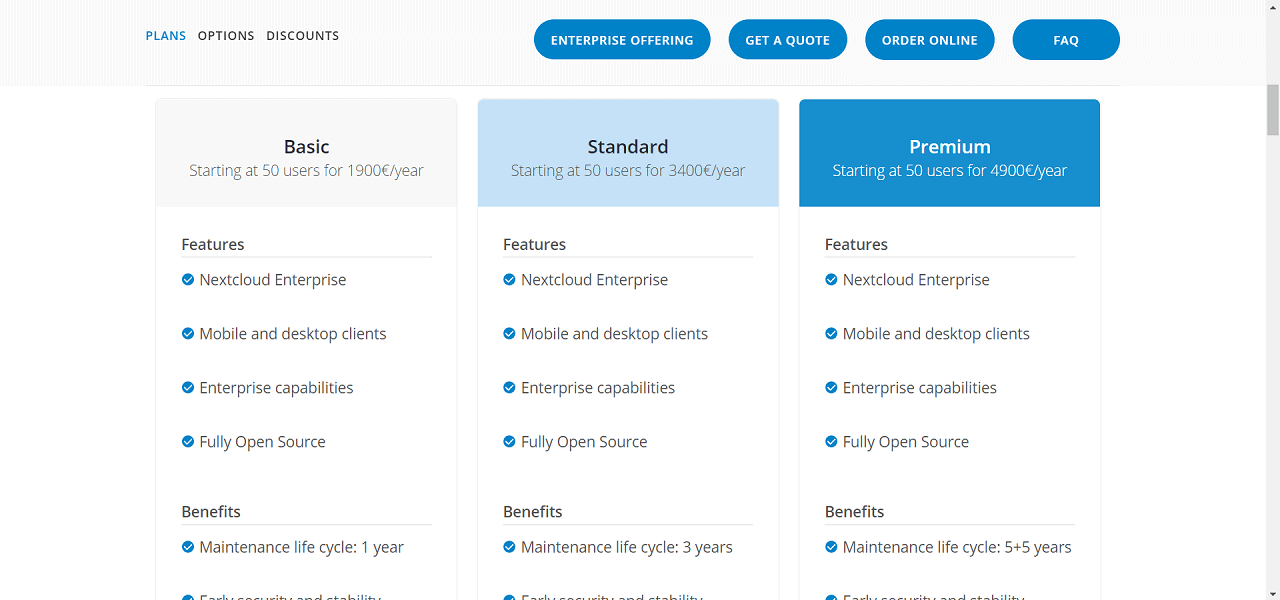Click Standard's Nextcloud Enterprise check icon
The height and width of the screenshot is (600, 1280).
coord(509,280)
